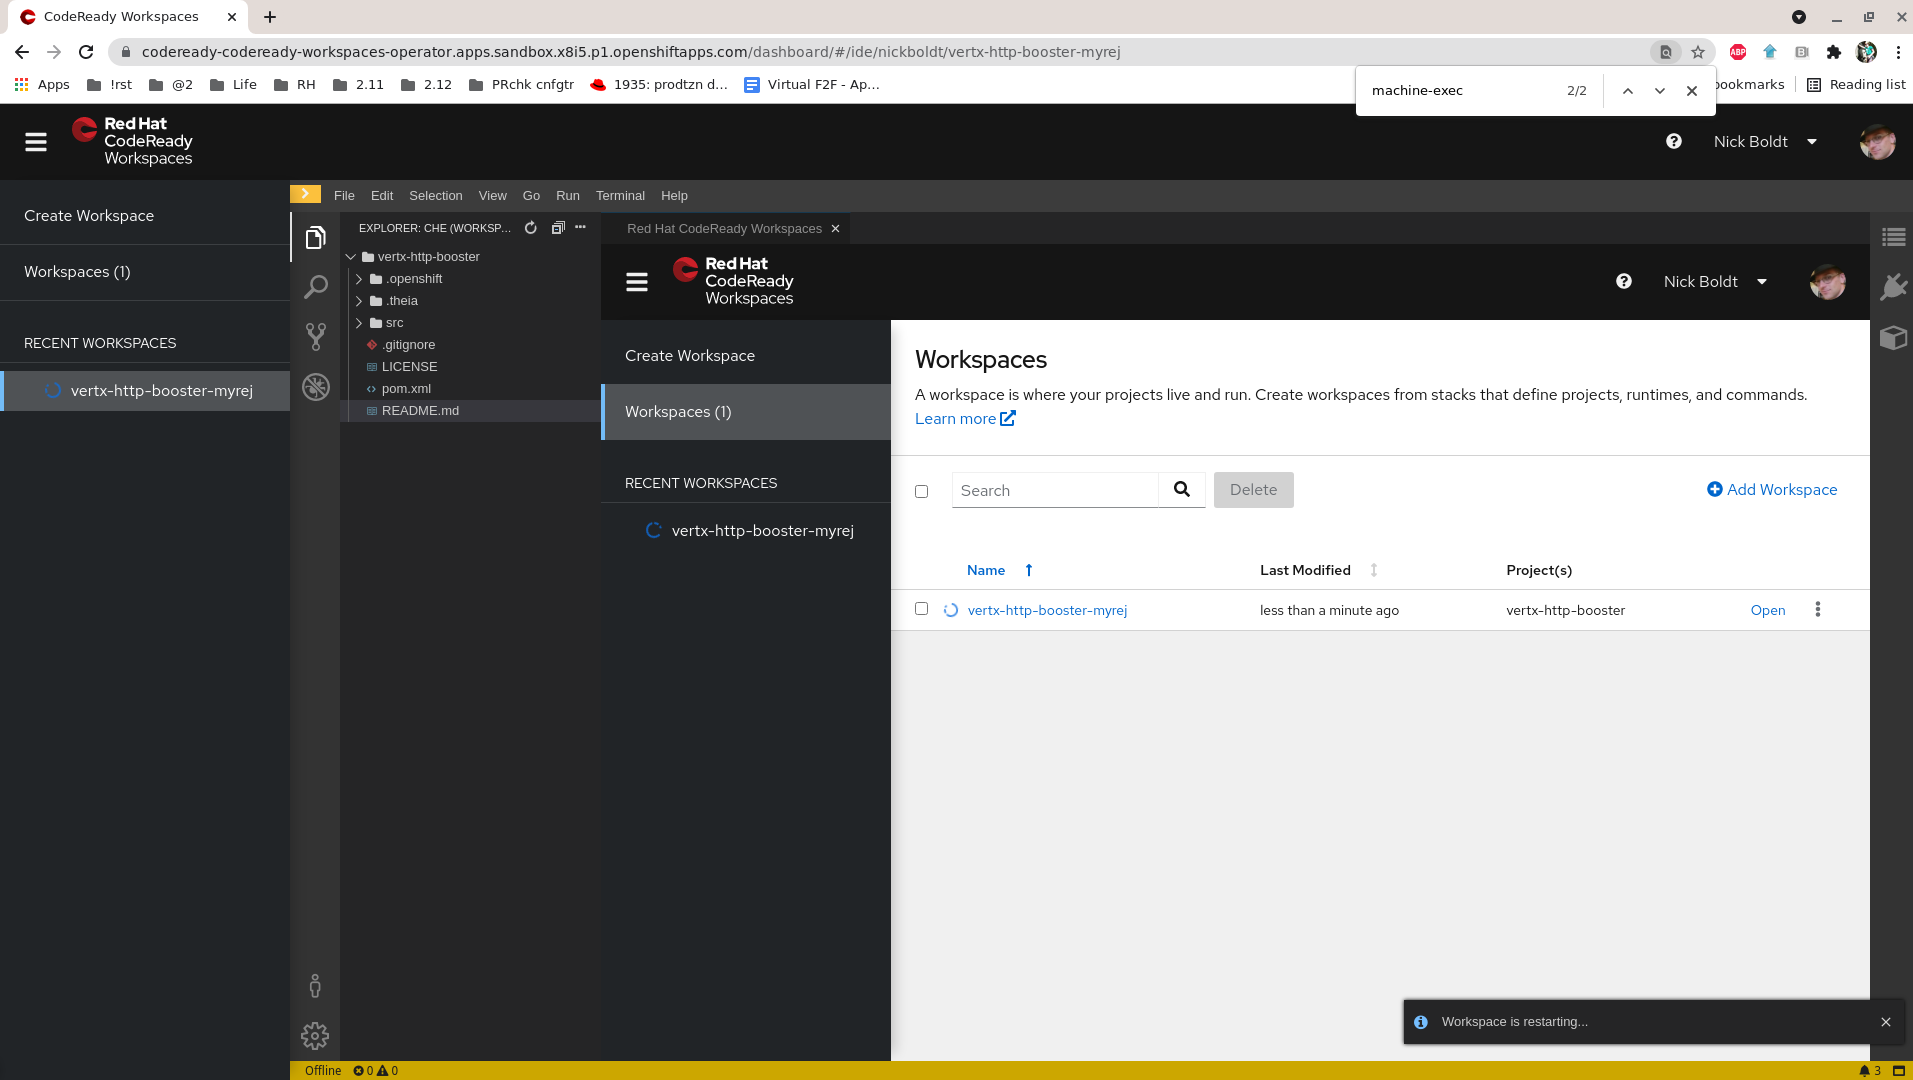Bookmark this page with the star icon
Image resolution: width=1913 pixels, height=1080 pixels.
point(1697,52)
